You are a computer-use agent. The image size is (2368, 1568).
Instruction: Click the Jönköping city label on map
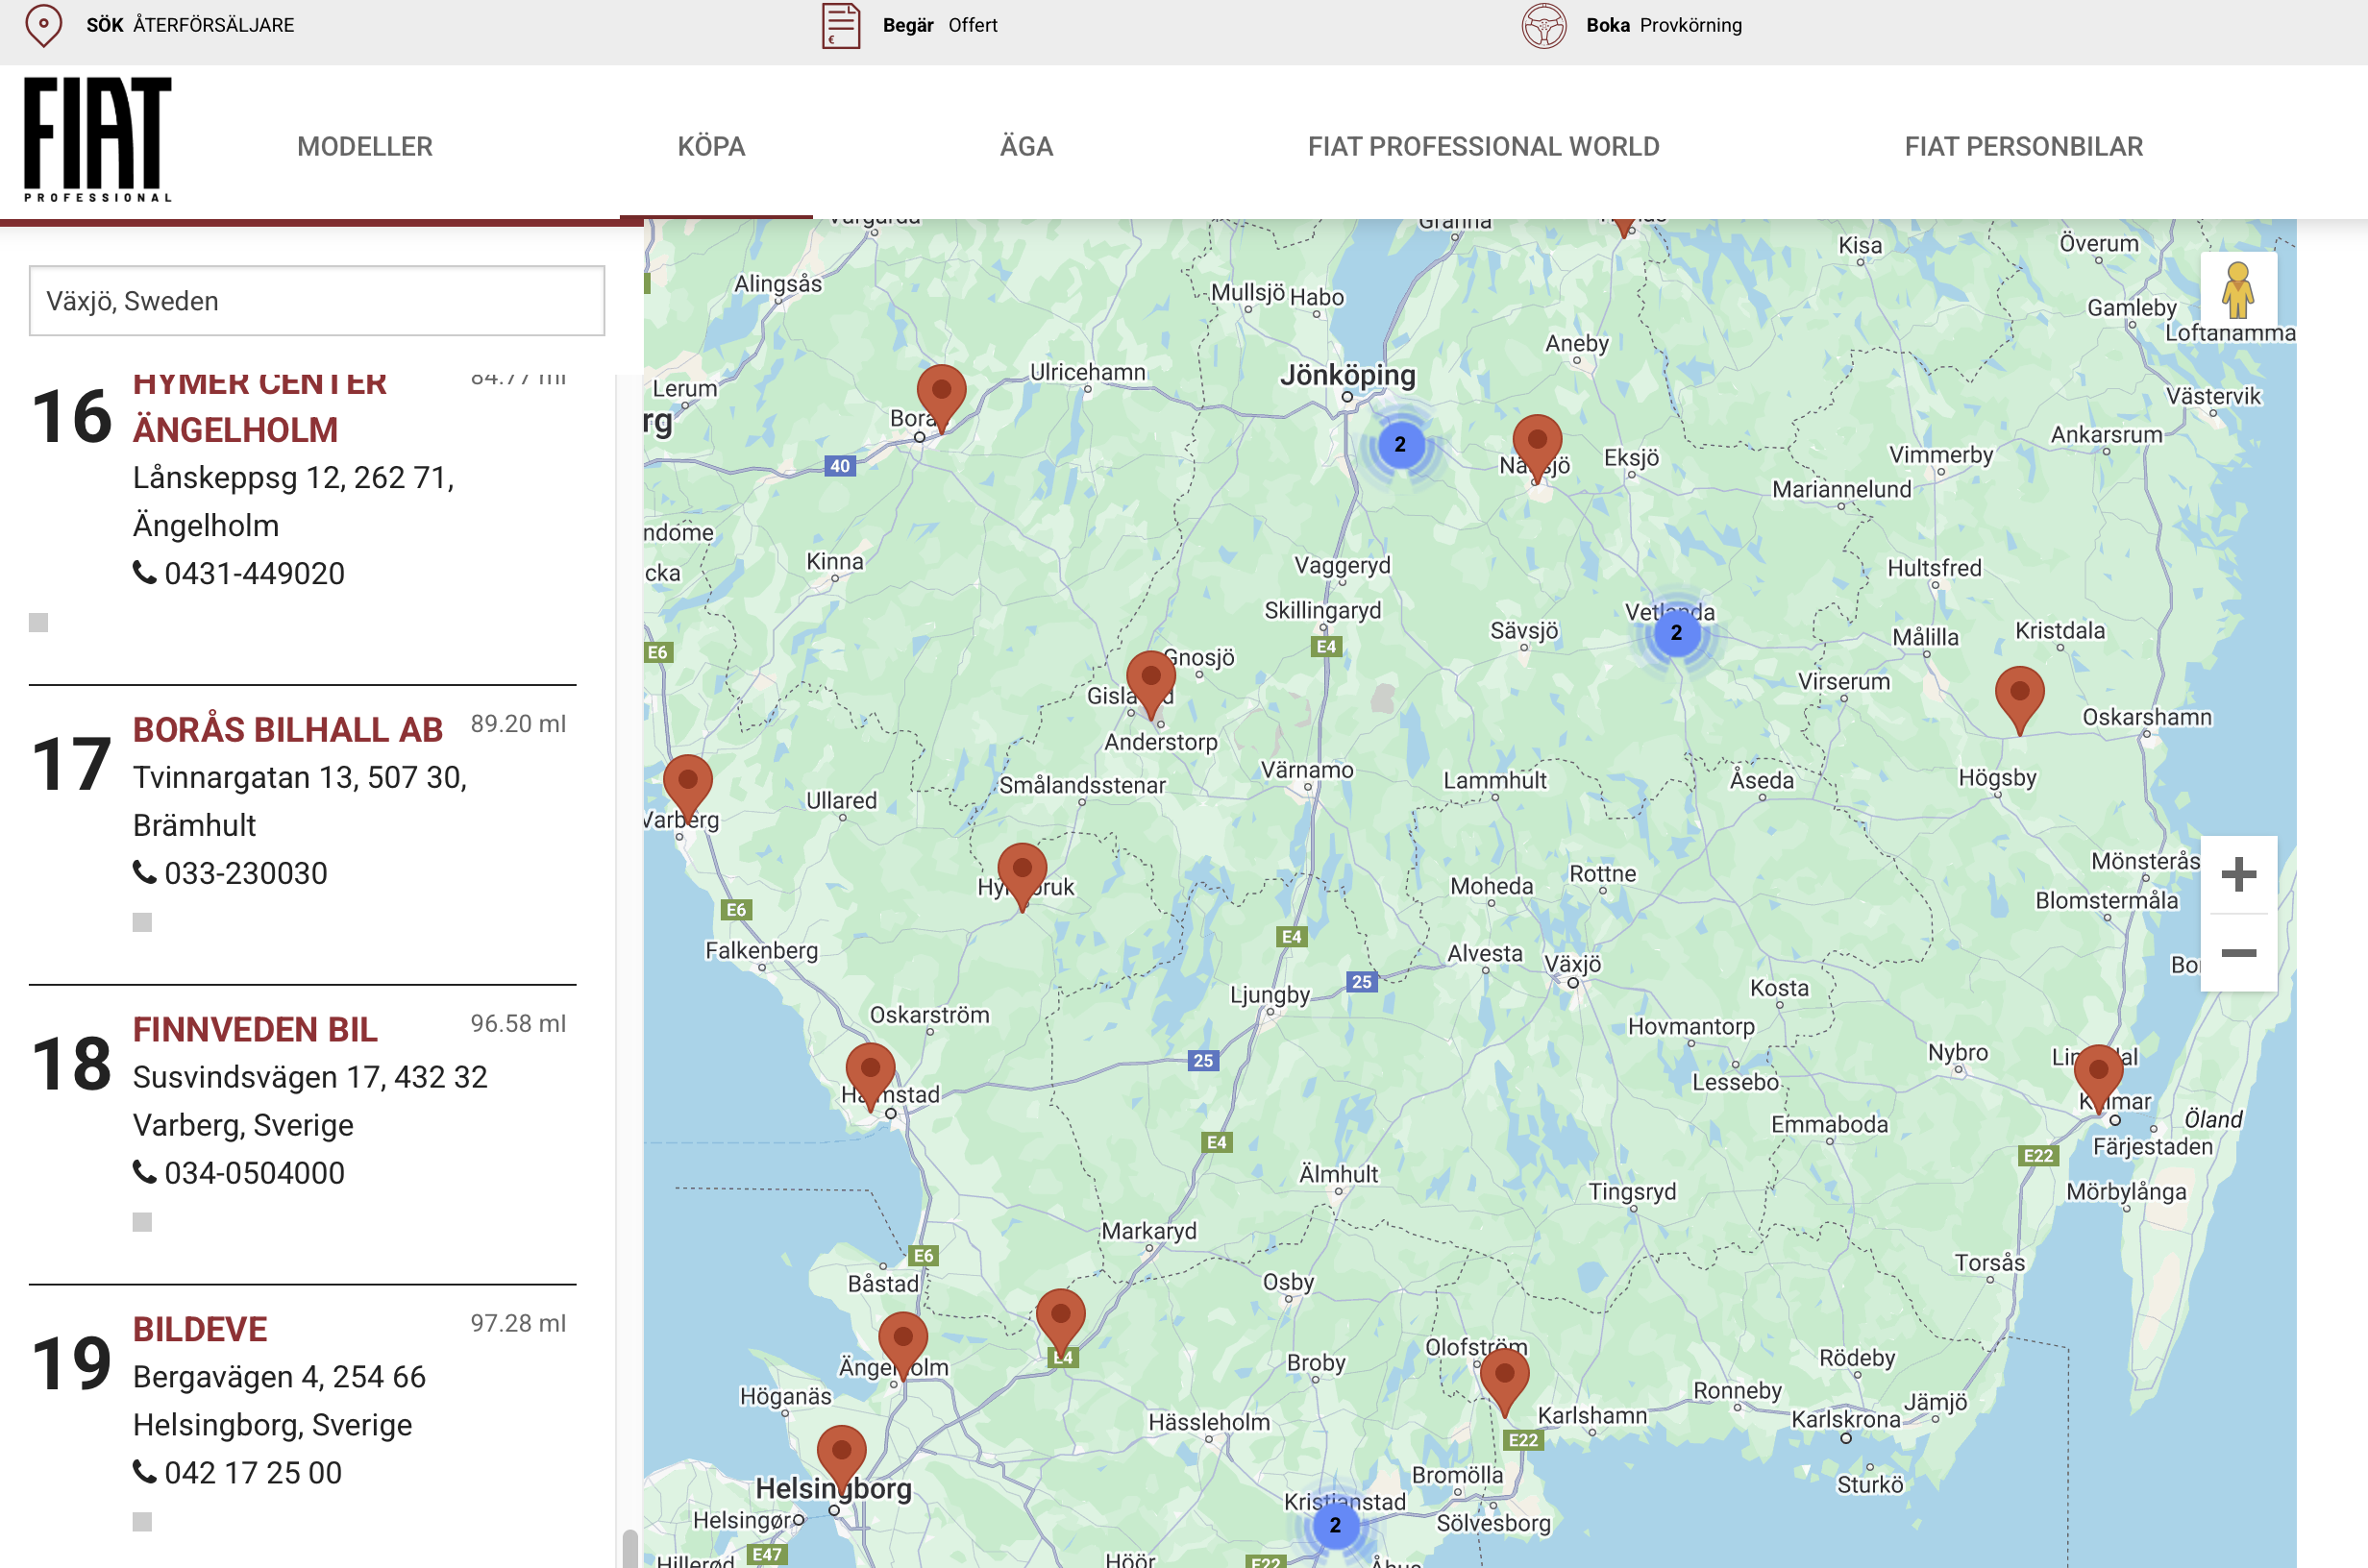pyautogui.click(x=1347, y=375)
